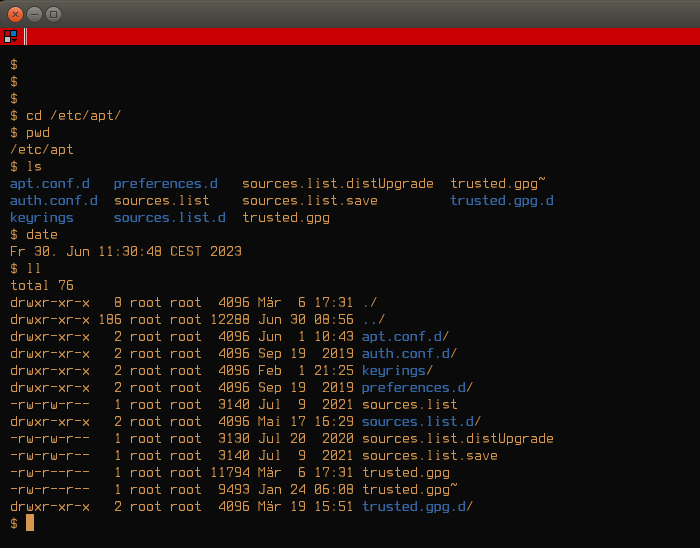Click auth.conf.d/ in the long listing
The image size is (700, 548).
click(x=409, y=353)
